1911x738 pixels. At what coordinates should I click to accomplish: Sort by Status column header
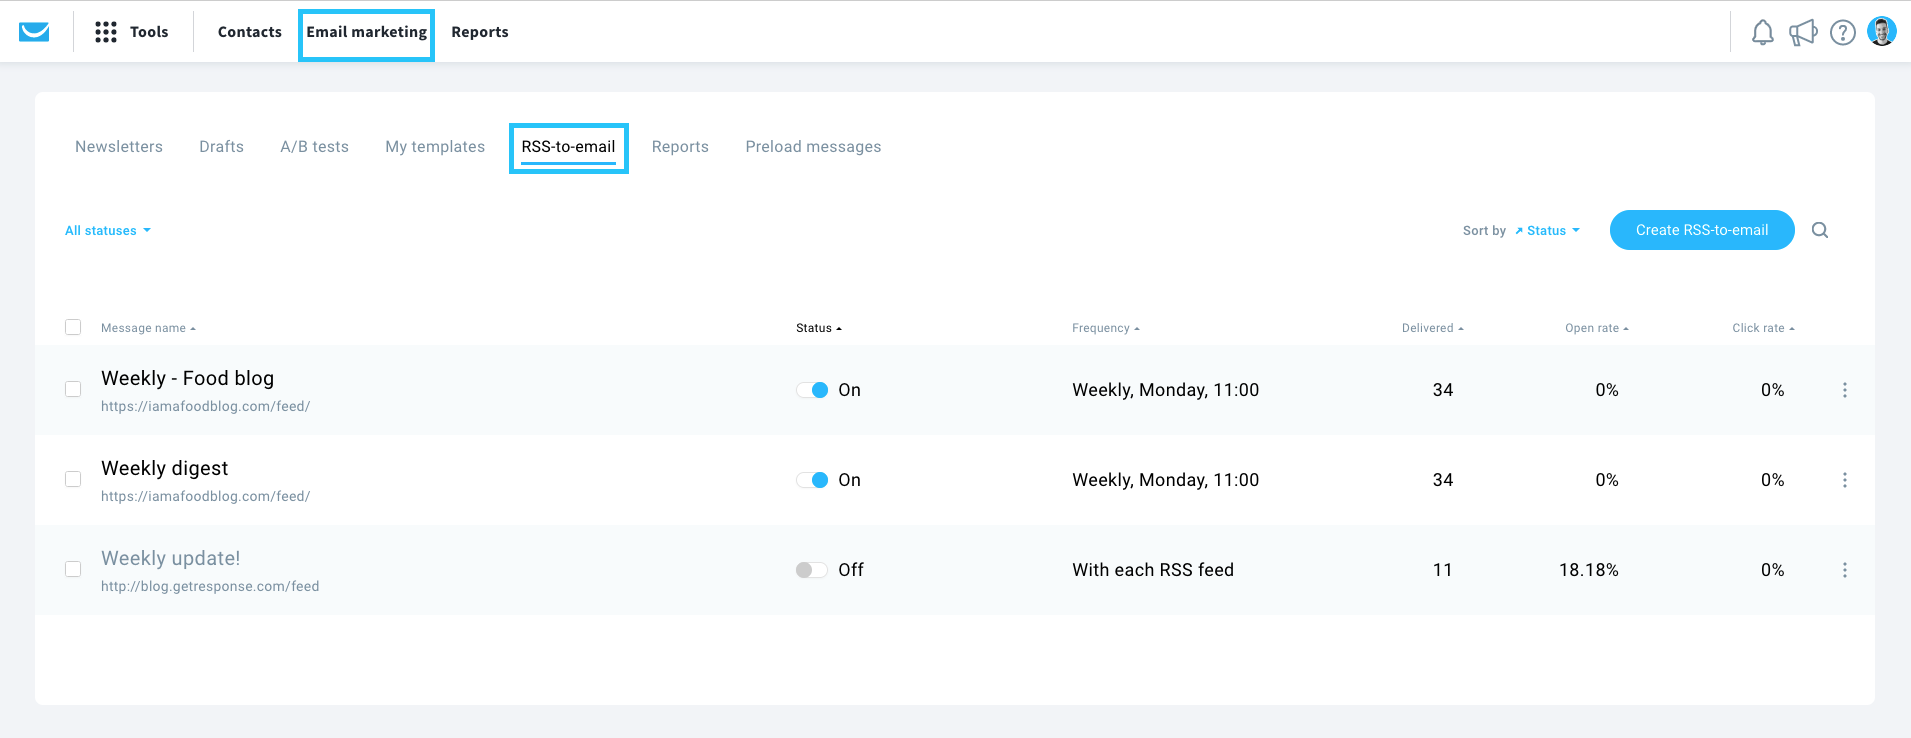(819, 328)
